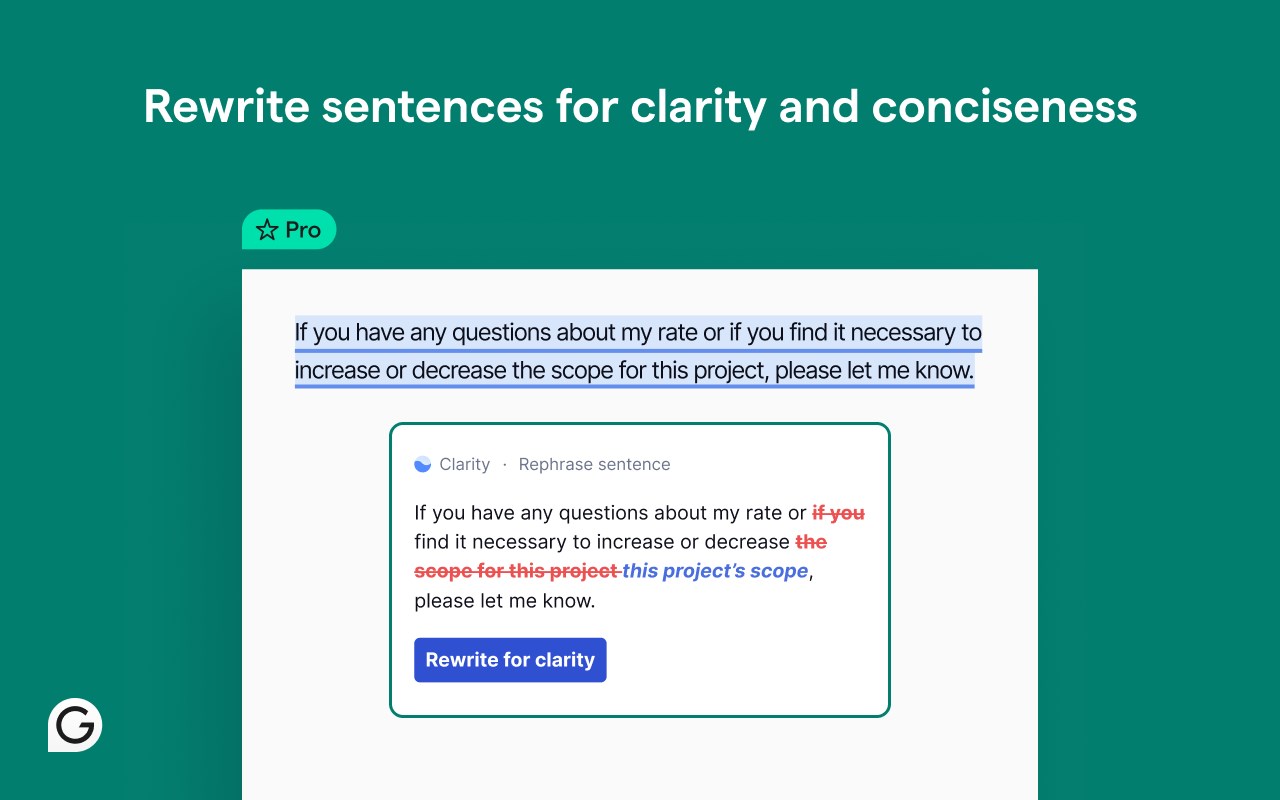Click the Clarity category label
This screenshot has width=1280, height=800.
pyautogui.click(x=464, y=464)
